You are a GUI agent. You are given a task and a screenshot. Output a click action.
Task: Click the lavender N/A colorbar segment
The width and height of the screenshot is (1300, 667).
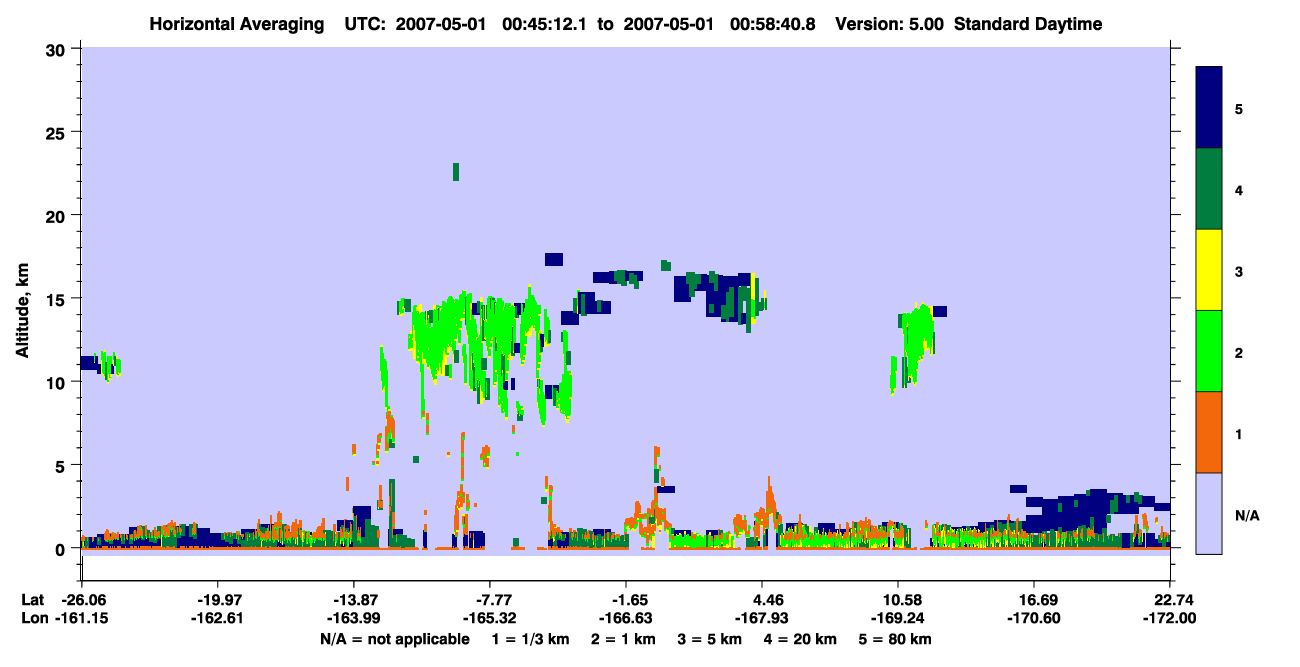[1209, 513]
